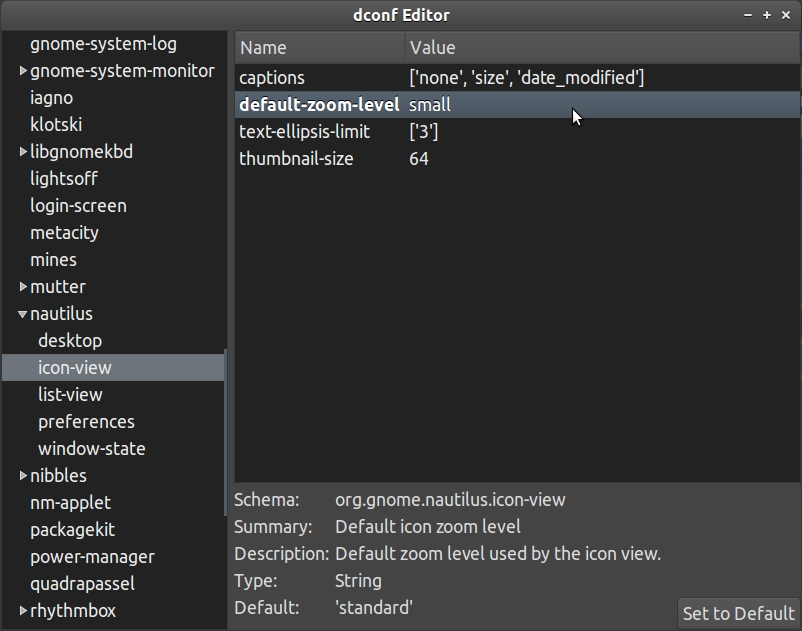Select mutter label in tree
The image size is (802, 631).
click(58, 286)
